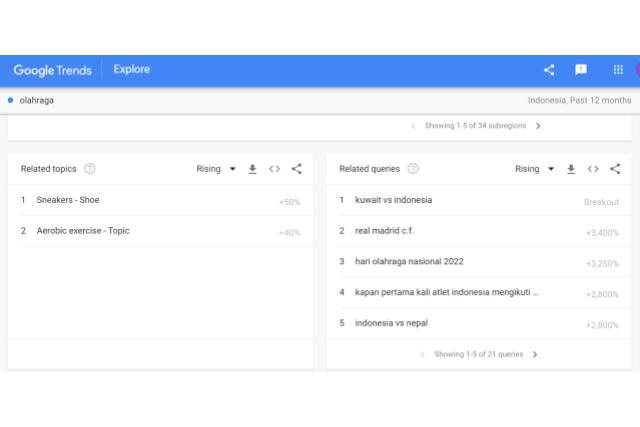The width and height of the screenshot is (640, 427).
Task: Click the +3,400% value for real madrid
Action: click(x=602, y=233)
